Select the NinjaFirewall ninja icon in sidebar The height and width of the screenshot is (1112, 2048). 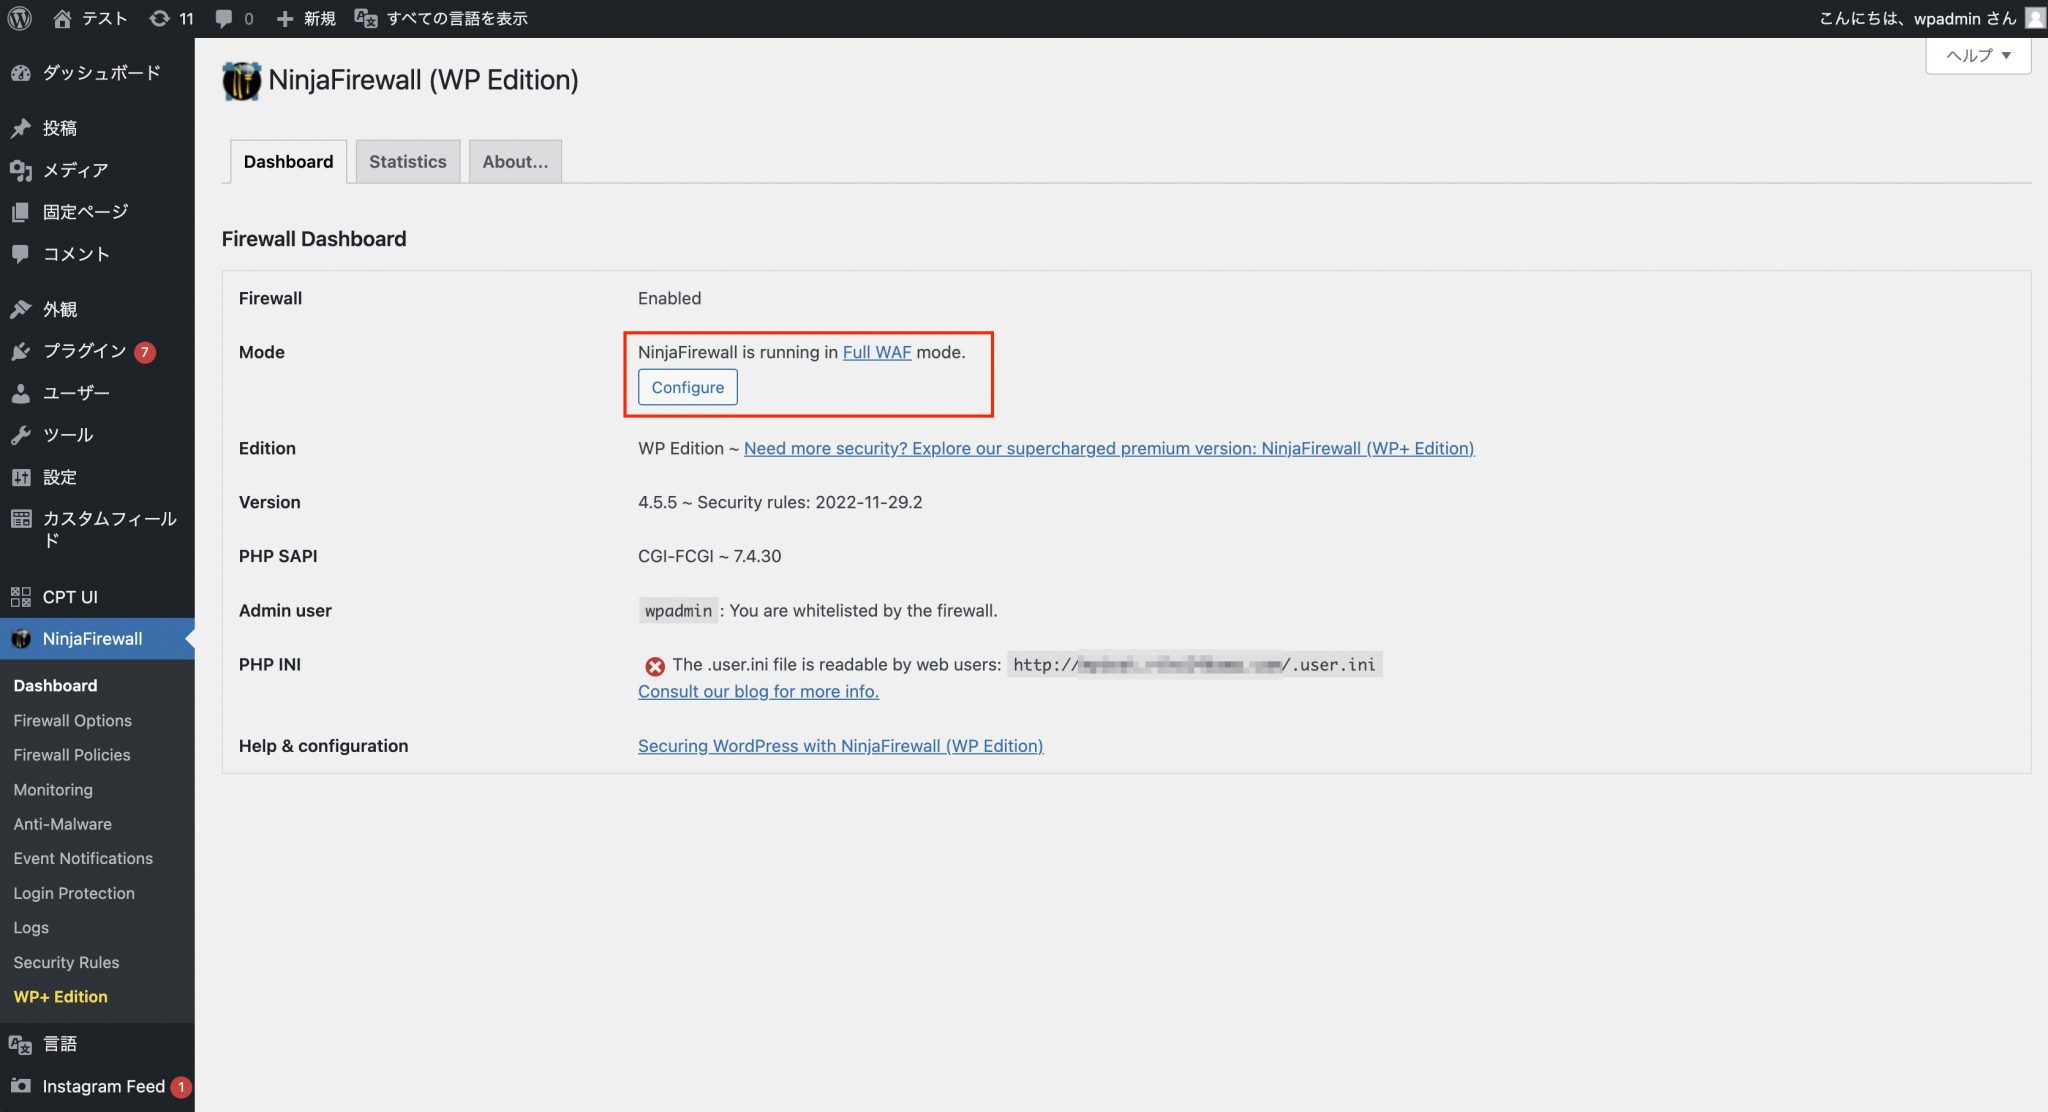[20, 638]
